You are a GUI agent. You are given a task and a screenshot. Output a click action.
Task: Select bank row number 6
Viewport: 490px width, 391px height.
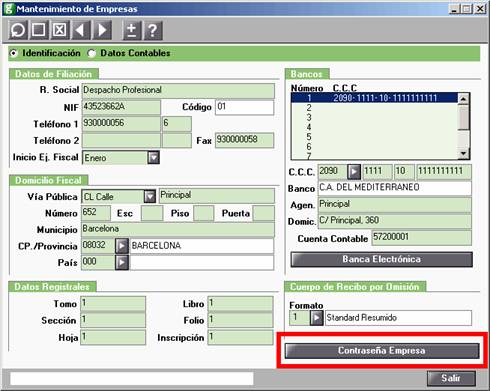click(374, 146)
